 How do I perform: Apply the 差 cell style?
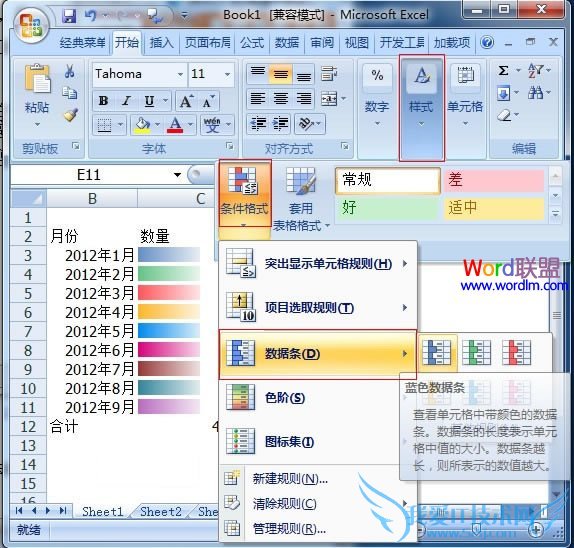494,180
